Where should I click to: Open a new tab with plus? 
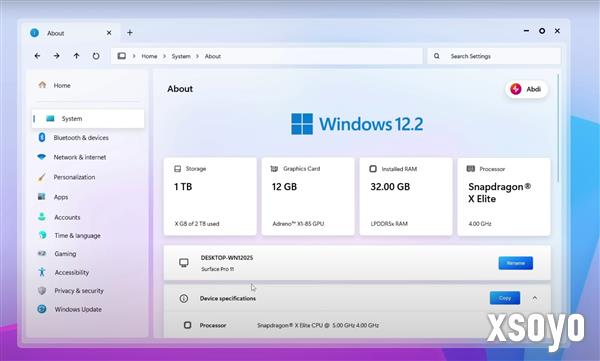pos(130,33)
